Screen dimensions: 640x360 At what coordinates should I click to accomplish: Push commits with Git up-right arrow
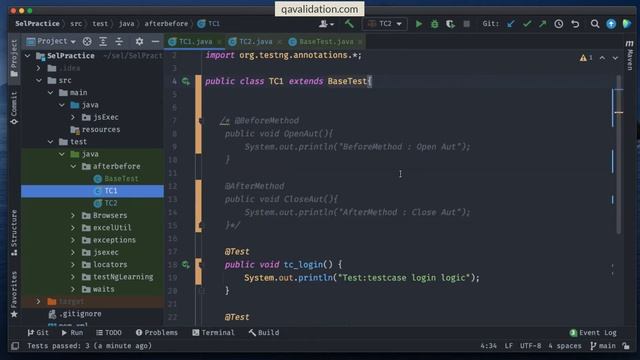point(542,24)
